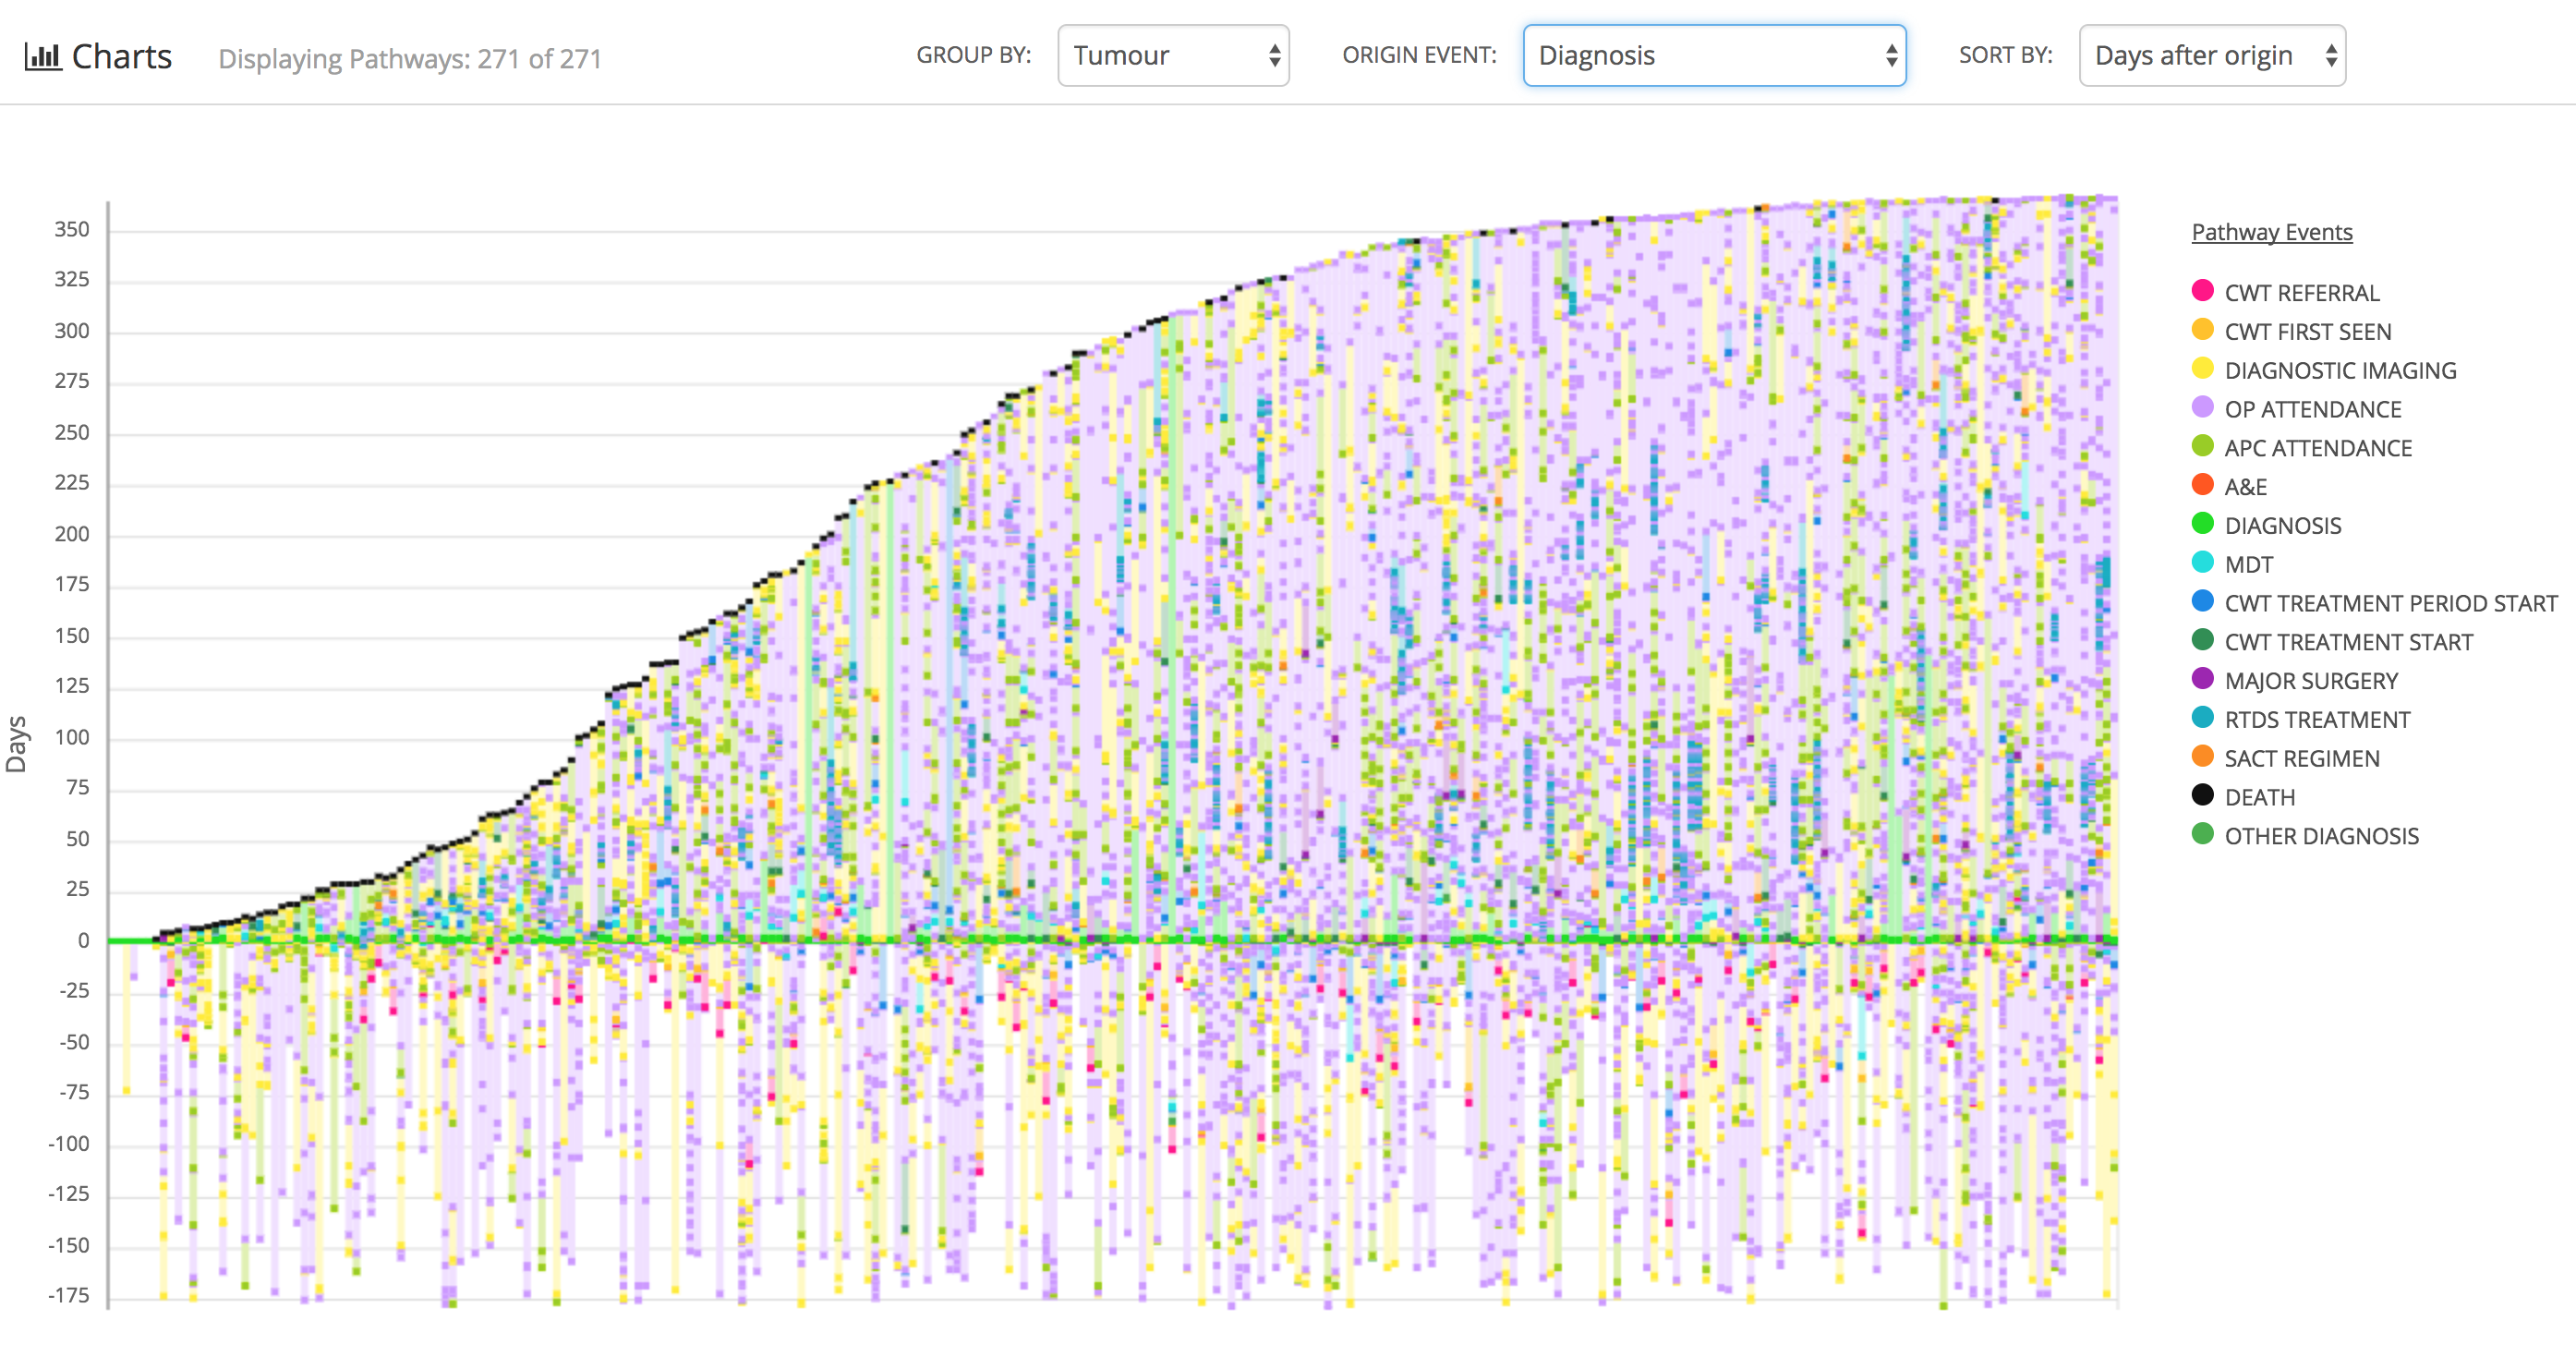Screen dimensions: 2576x1369
Task: Click the 200 y-axis tick label
Action: 72,534
